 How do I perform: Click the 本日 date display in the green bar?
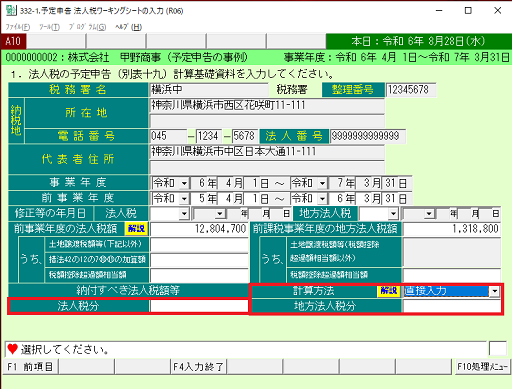(x=419, y=41)
